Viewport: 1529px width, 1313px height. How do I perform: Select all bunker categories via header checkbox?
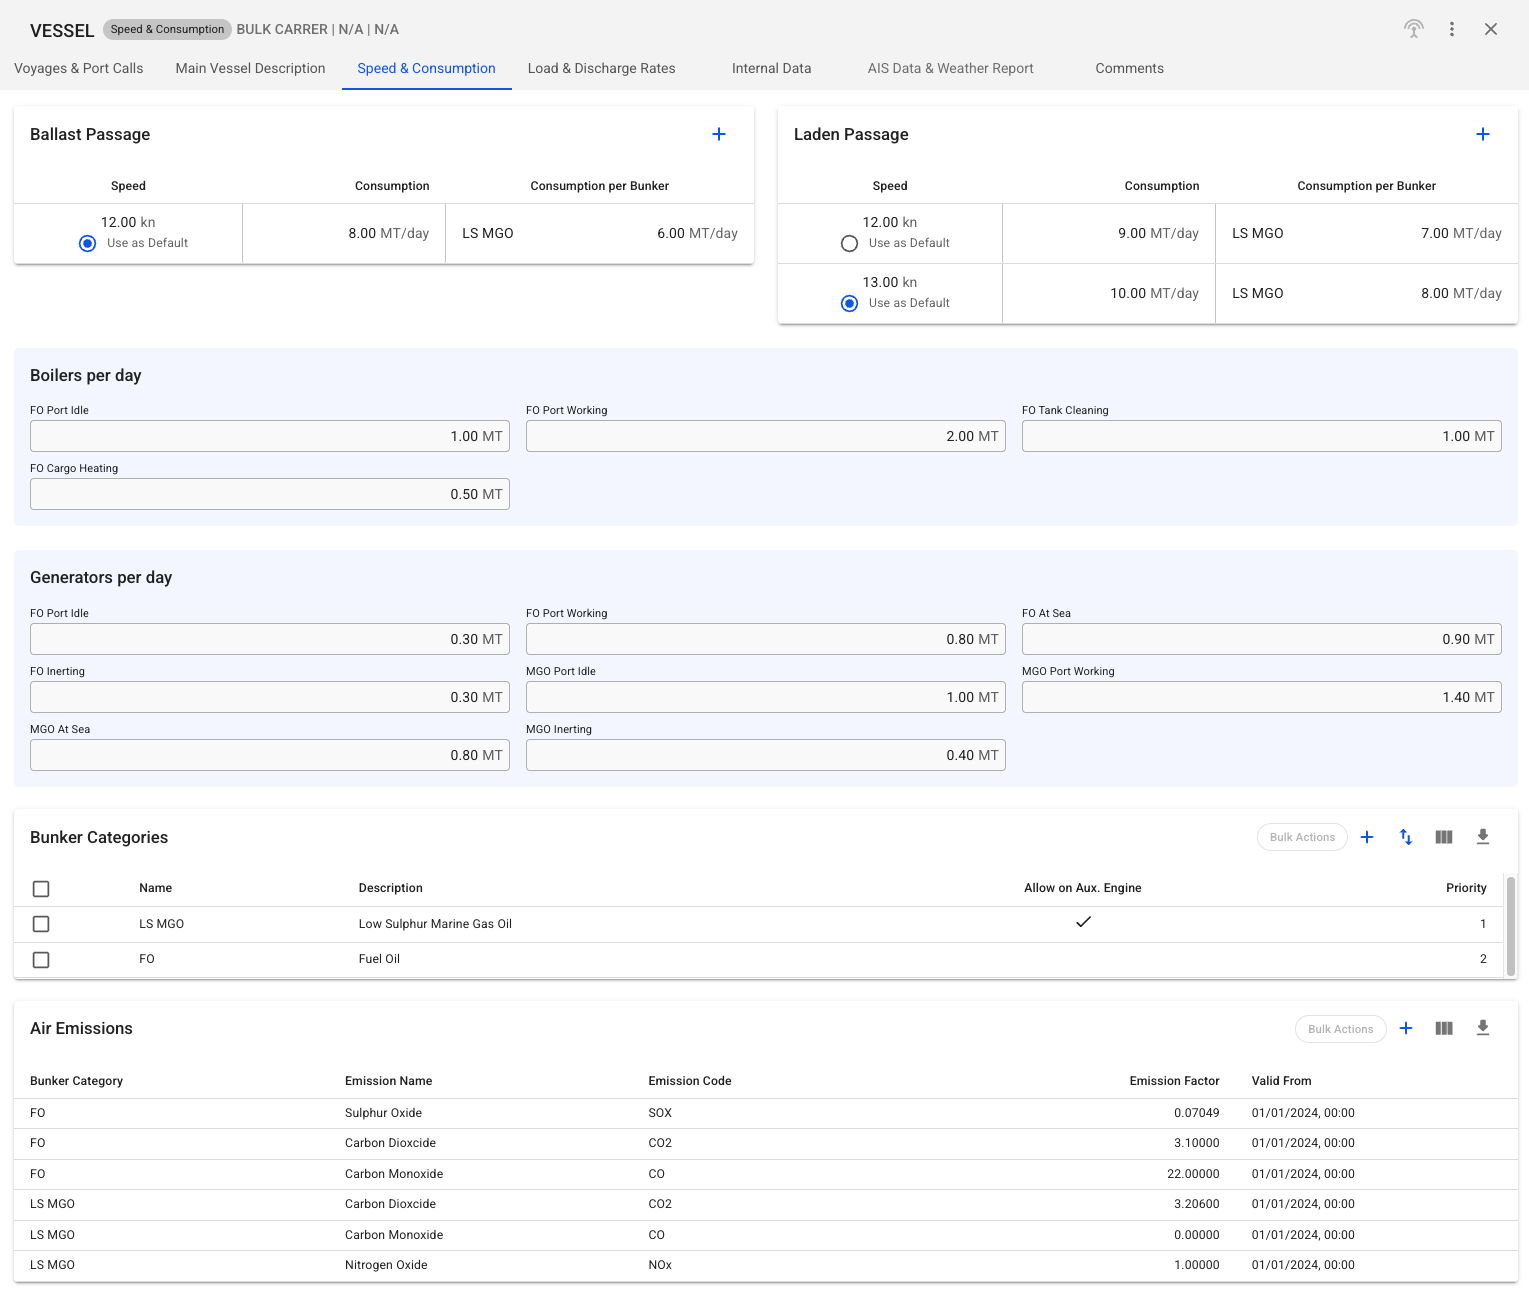[41, 889]
